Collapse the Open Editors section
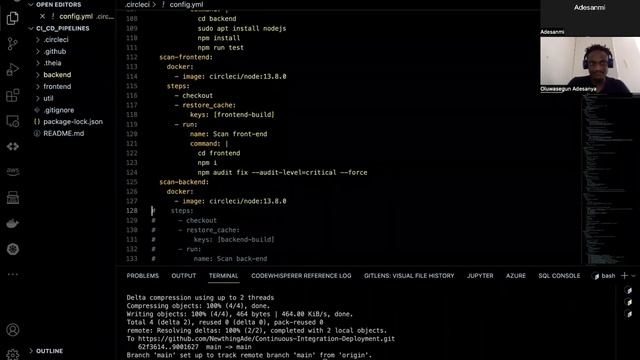Screen dimensions: 640x360 [31, 4]
